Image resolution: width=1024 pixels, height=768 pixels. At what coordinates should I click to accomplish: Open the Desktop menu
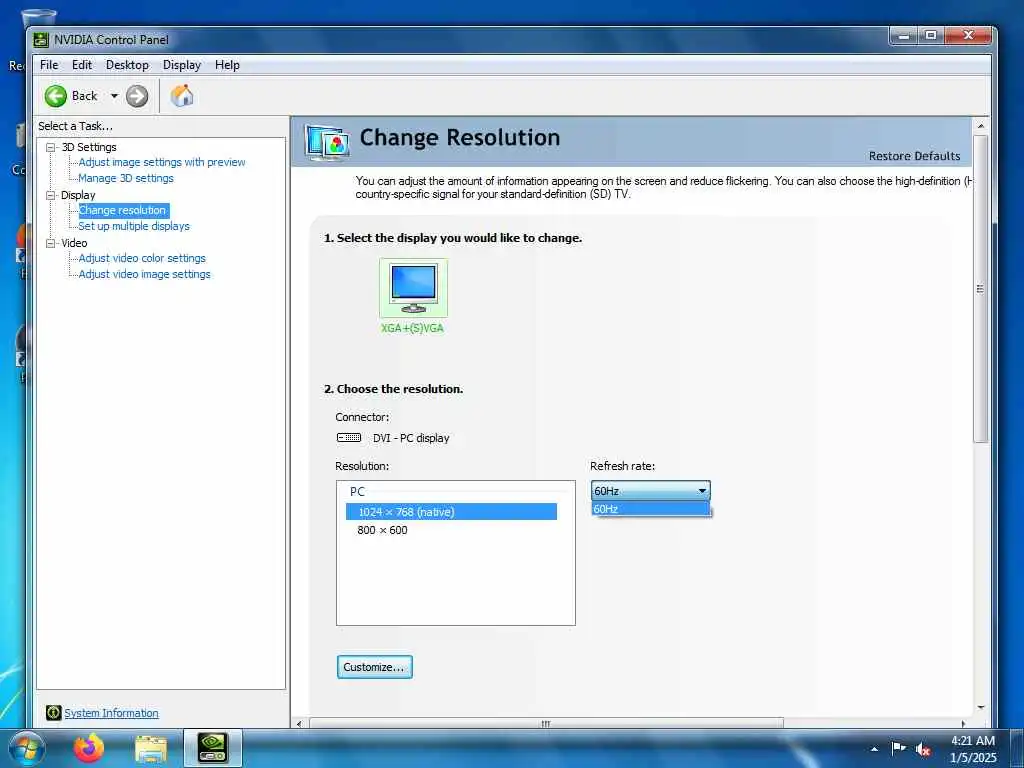pos(127,65)
